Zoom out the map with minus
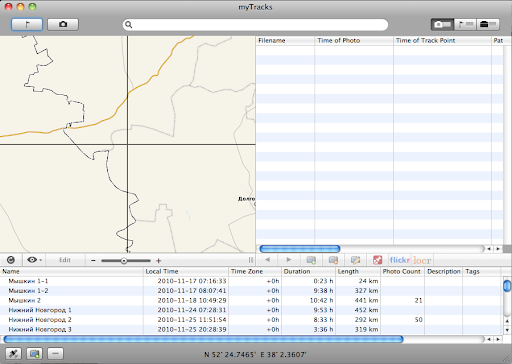The height and width of the screenshot is (364, 512). pyautogui.click(x=93, y=261)
